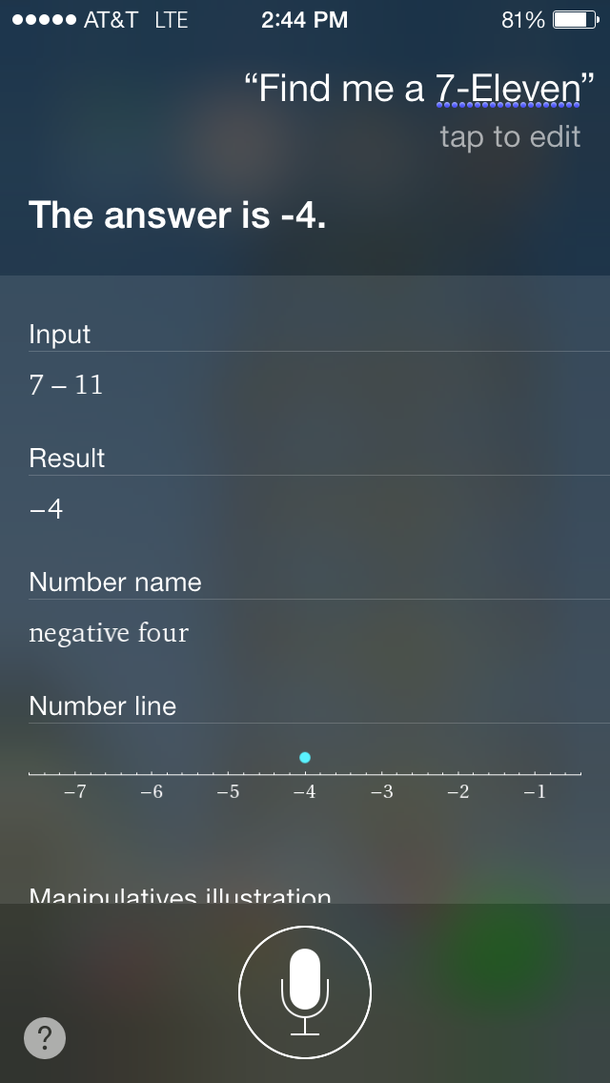Tap 'tap to edit' text
The height and width of the screenshot is (1083, 610).
click(x=511, y=137)
